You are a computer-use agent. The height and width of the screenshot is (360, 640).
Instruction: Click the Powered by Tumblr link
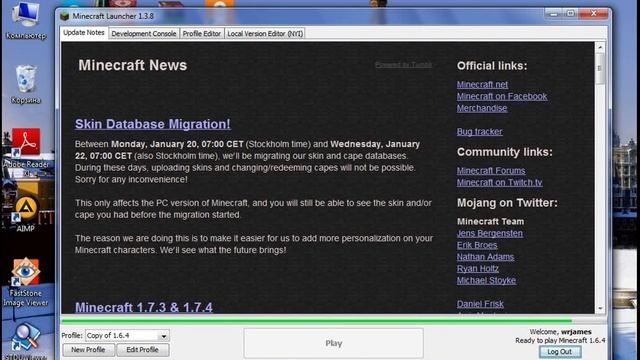[403, 65]
